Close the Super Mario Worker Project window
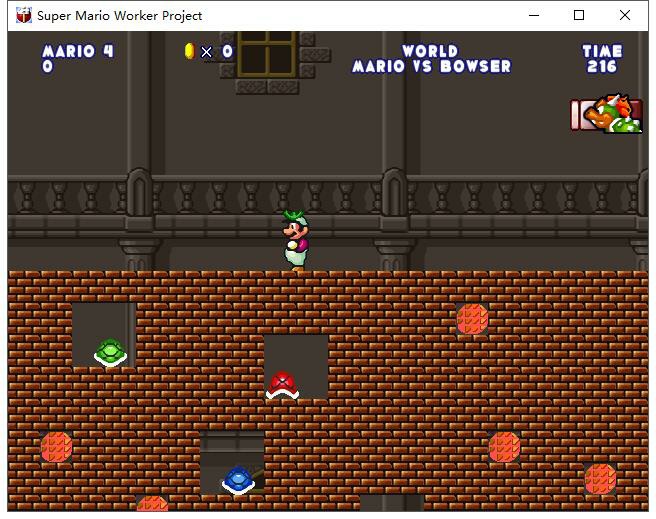This screenshot has width=656, height=519. pos(625,15)
